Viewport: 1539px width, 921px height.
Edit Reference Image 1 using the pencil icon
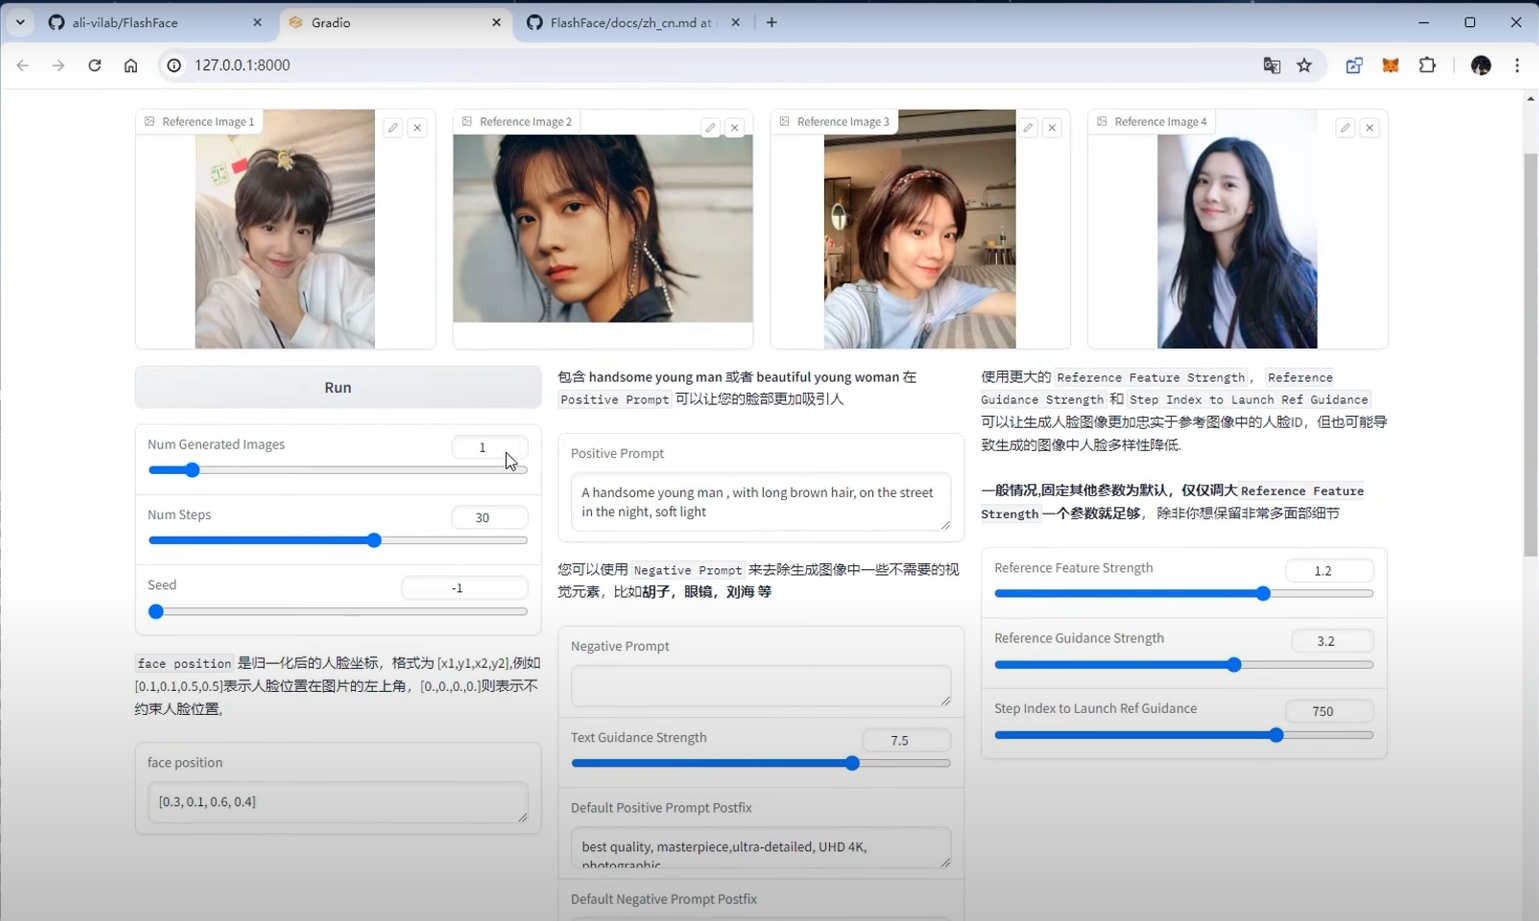coord(393,127)
